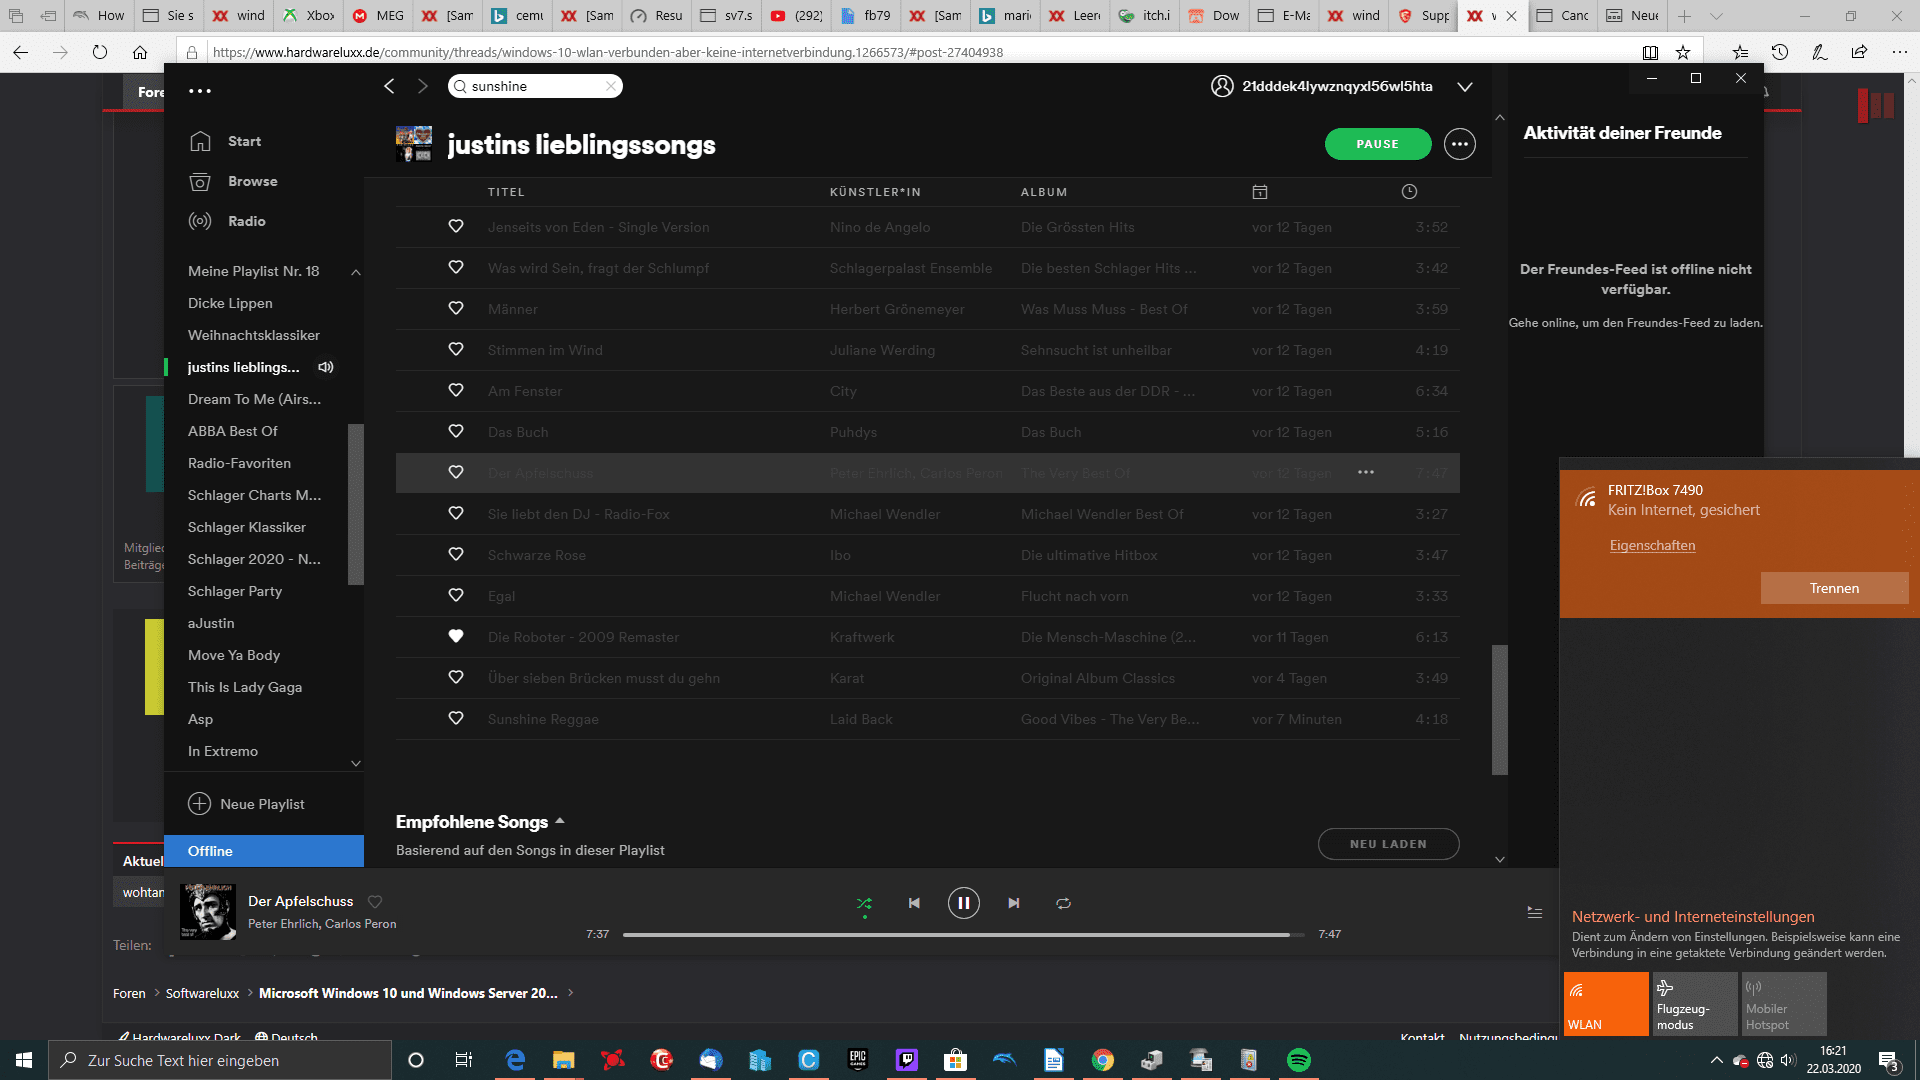Collapse Empfohlene Songs section
The image size is (1920, 1080).
pos(560,821)
